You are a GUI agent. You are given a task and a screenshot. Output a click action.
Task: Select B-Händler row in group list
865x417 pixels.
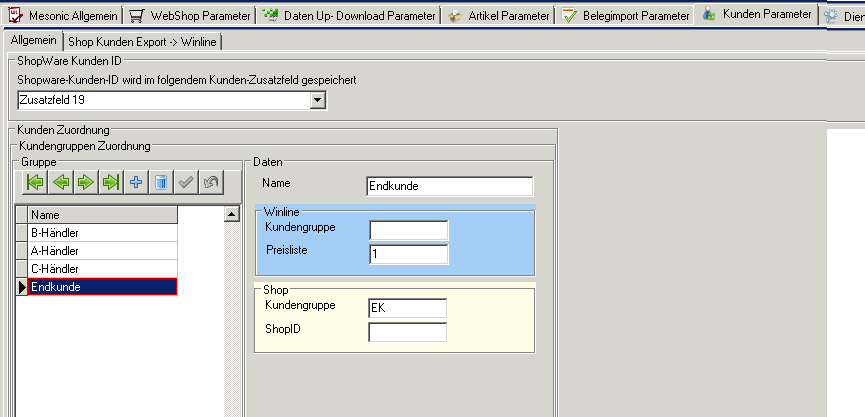click(x=100, y=233)
